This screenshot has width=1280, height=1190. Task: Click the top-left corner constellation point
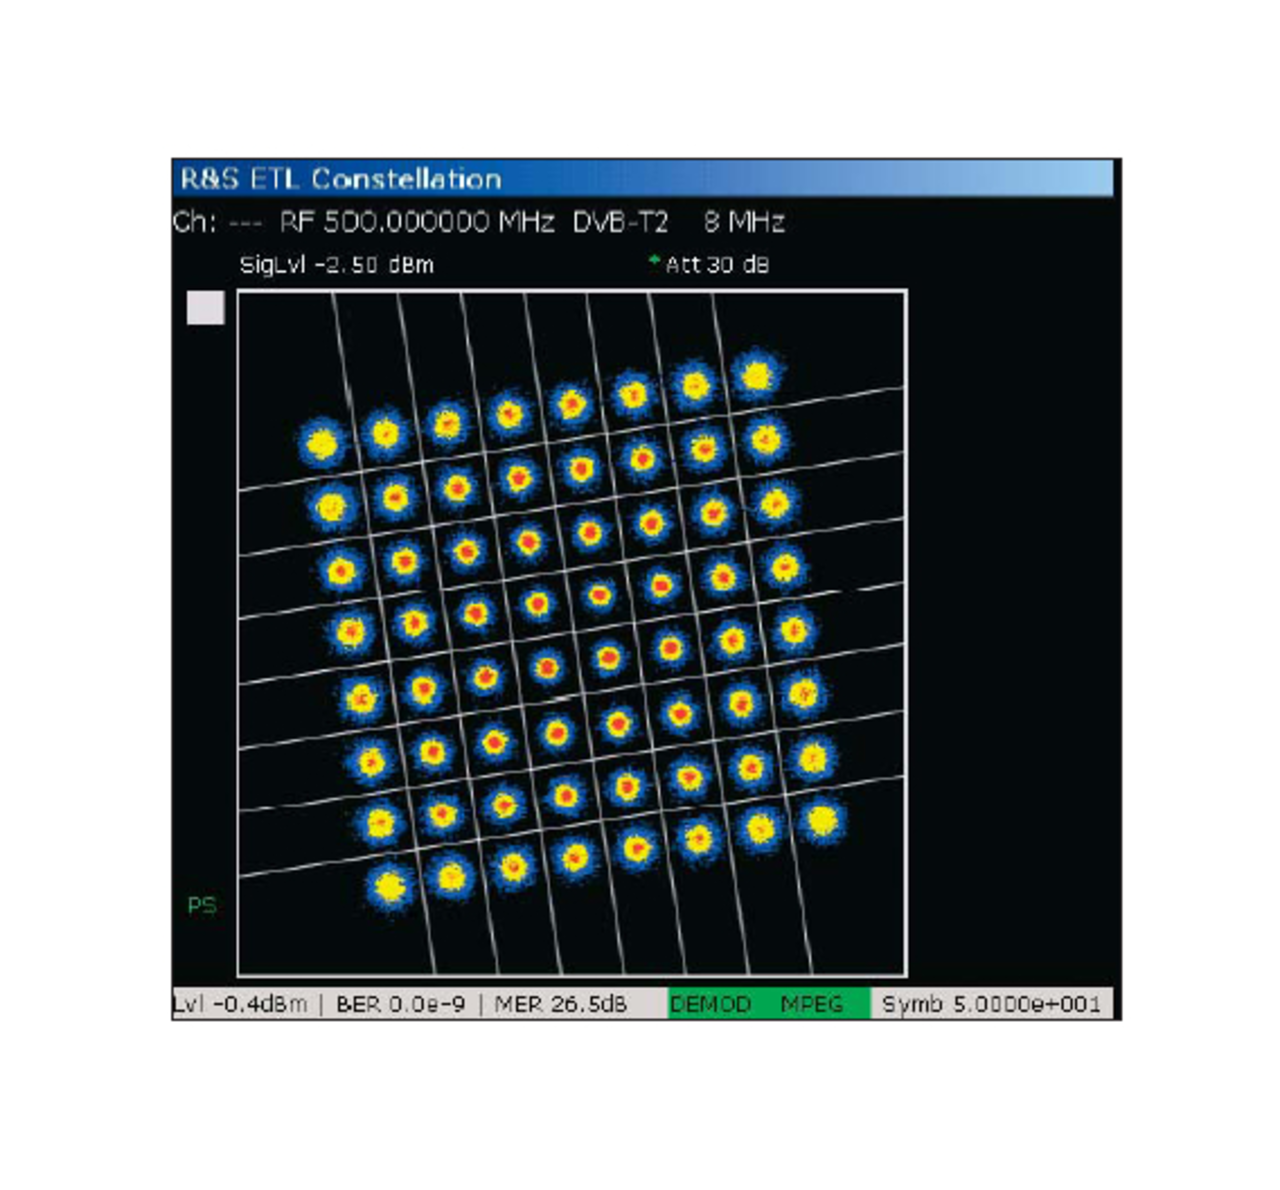coord(322,442)
